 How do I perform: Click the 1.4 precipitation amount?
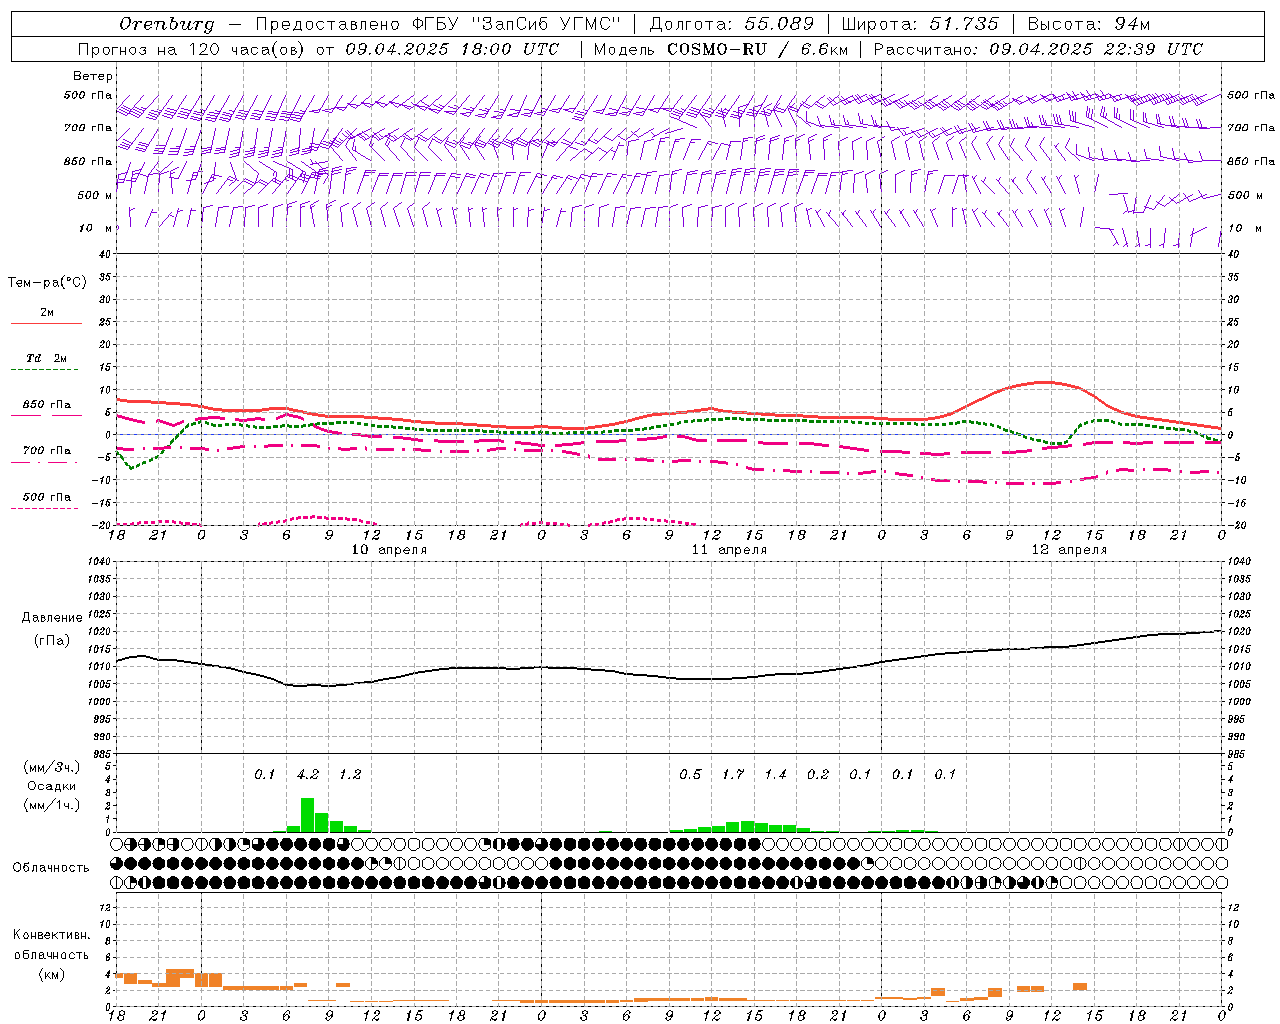(x=775, y=774)
